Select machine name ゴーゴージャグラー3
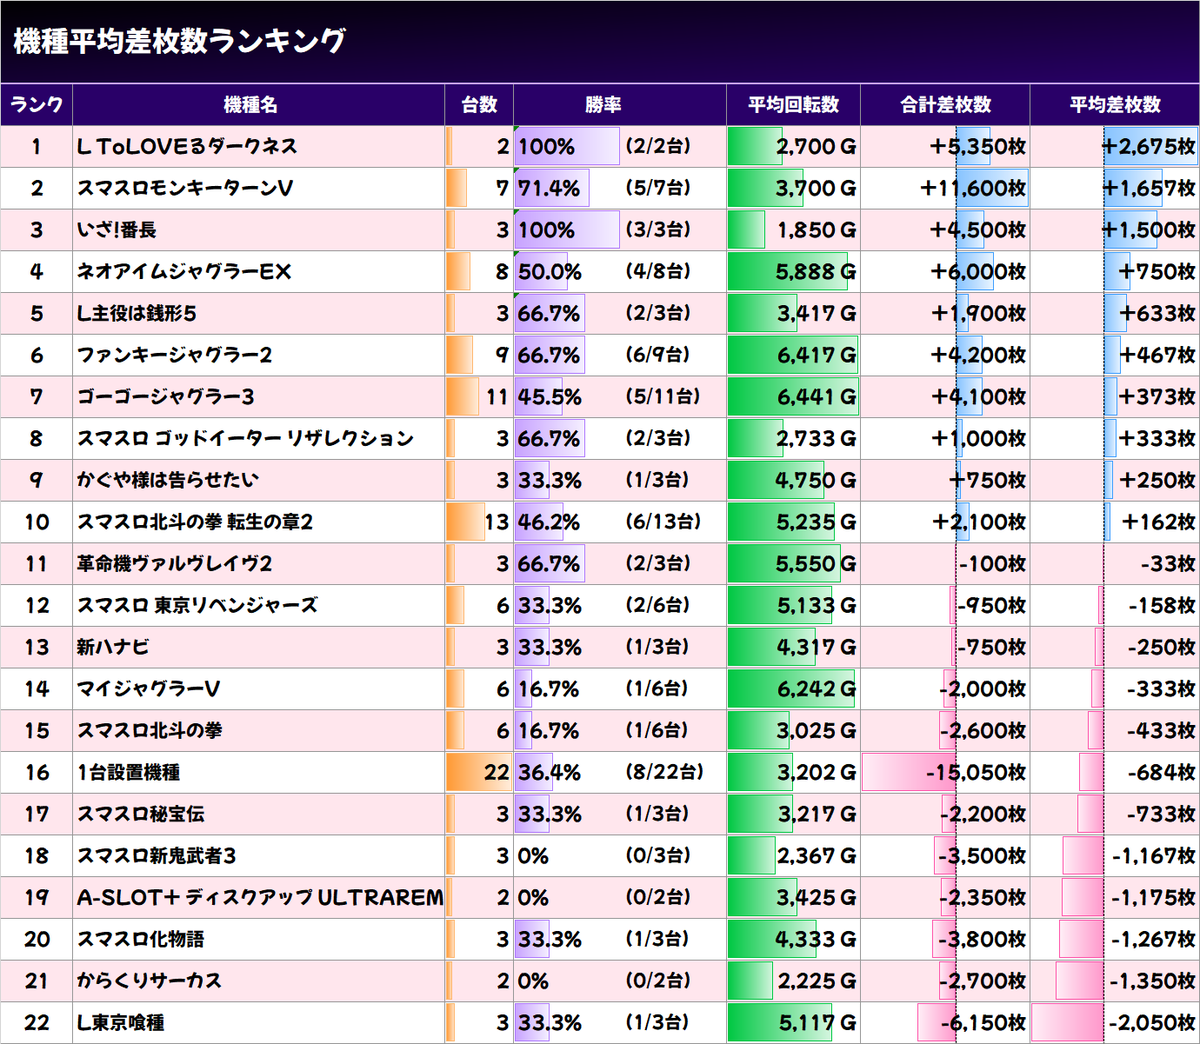The width and height of the screenshot is (1200, 1044). click(x=166, y=397)
